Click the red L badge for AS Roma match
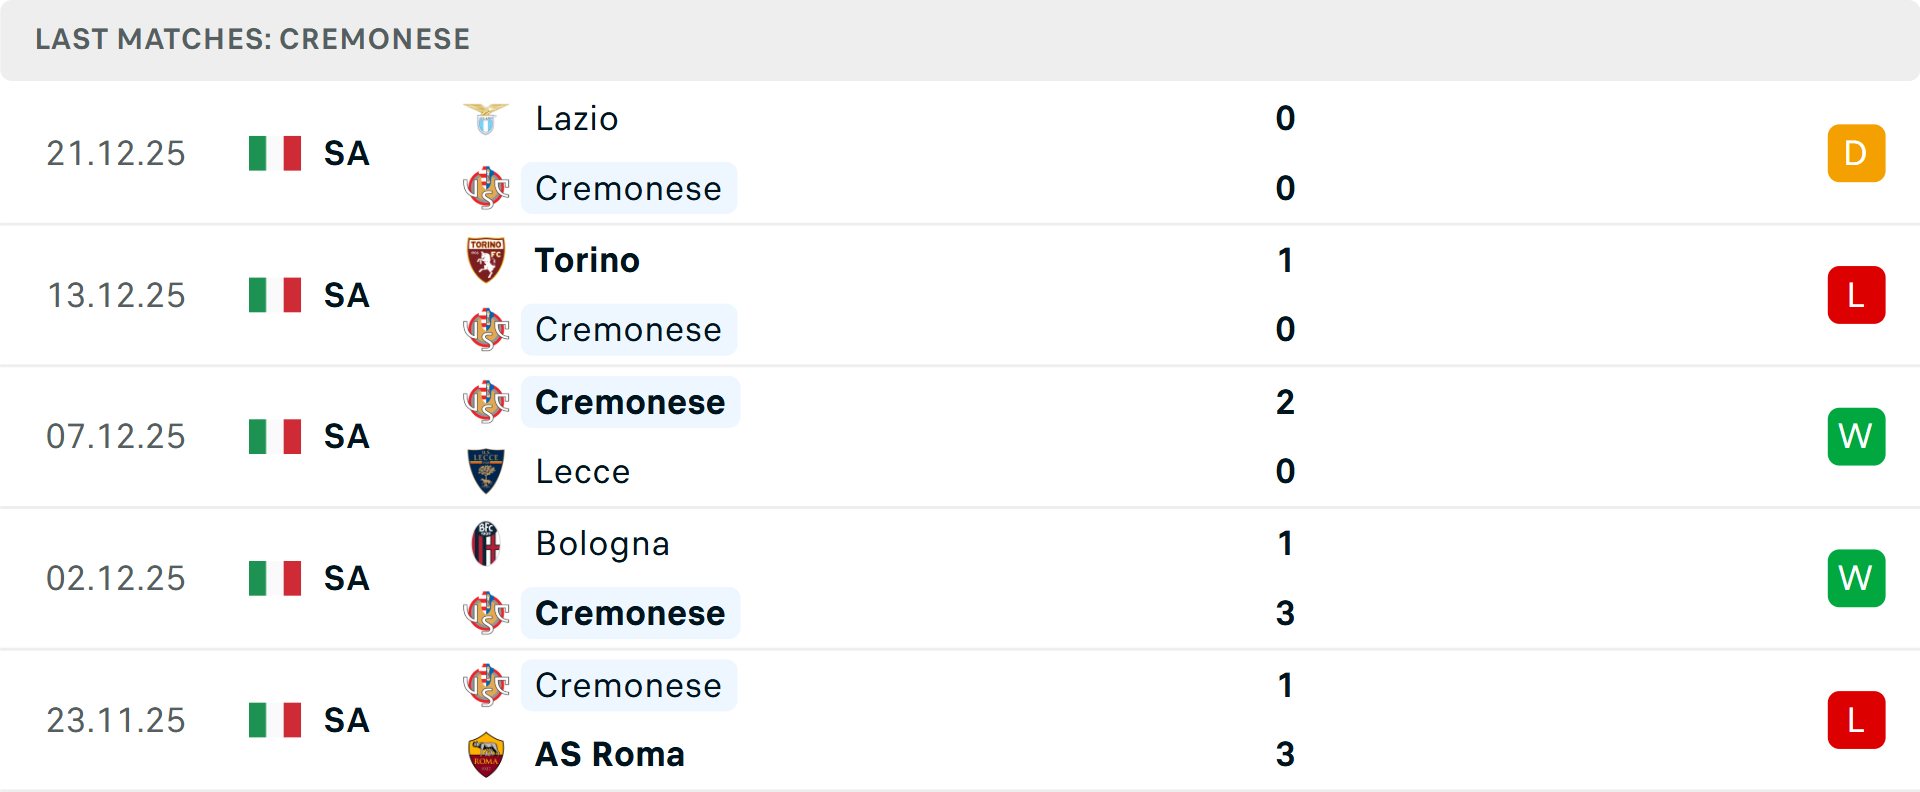1920x792 pixels. coord(1856,720)
